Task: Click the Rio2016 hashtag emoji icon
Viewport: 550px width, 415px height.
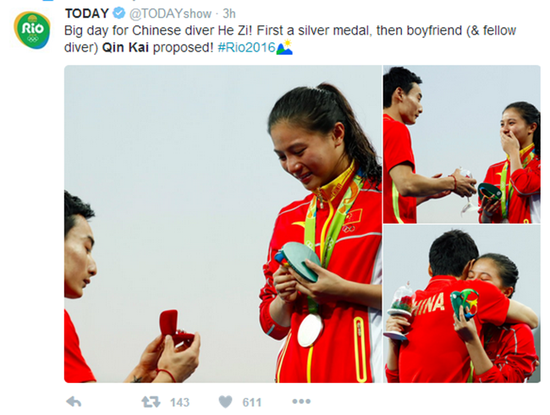Action: coord(284,47)
